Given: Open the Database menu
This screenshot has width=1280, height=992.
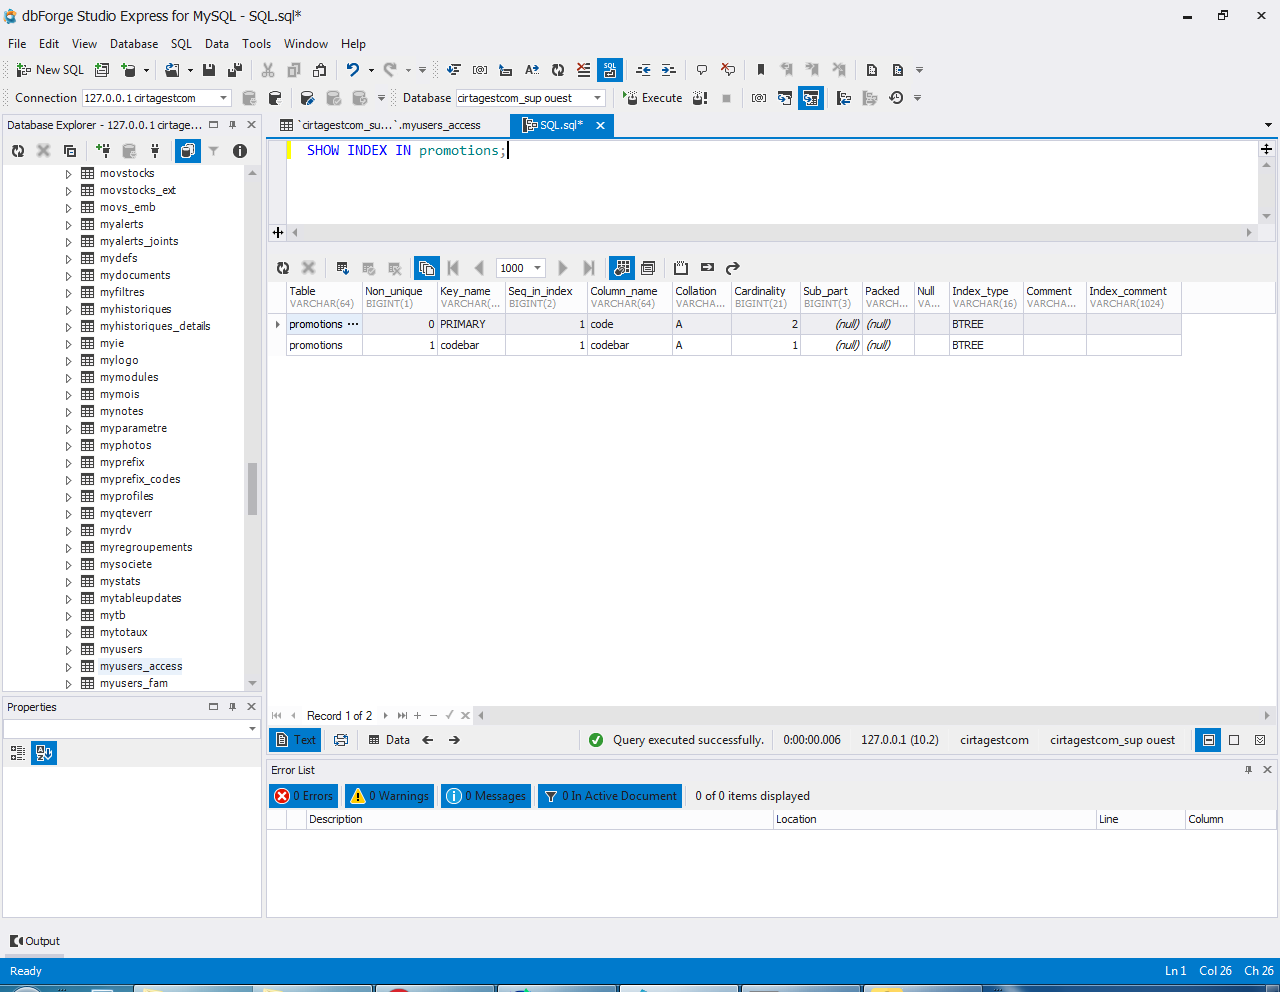Looking at the screenshot, I should [134, 44].
